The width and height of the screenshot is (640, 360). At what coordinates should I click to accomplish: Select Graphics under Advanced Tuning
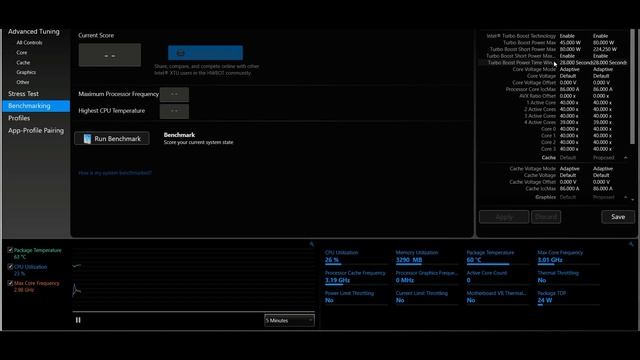26,72
